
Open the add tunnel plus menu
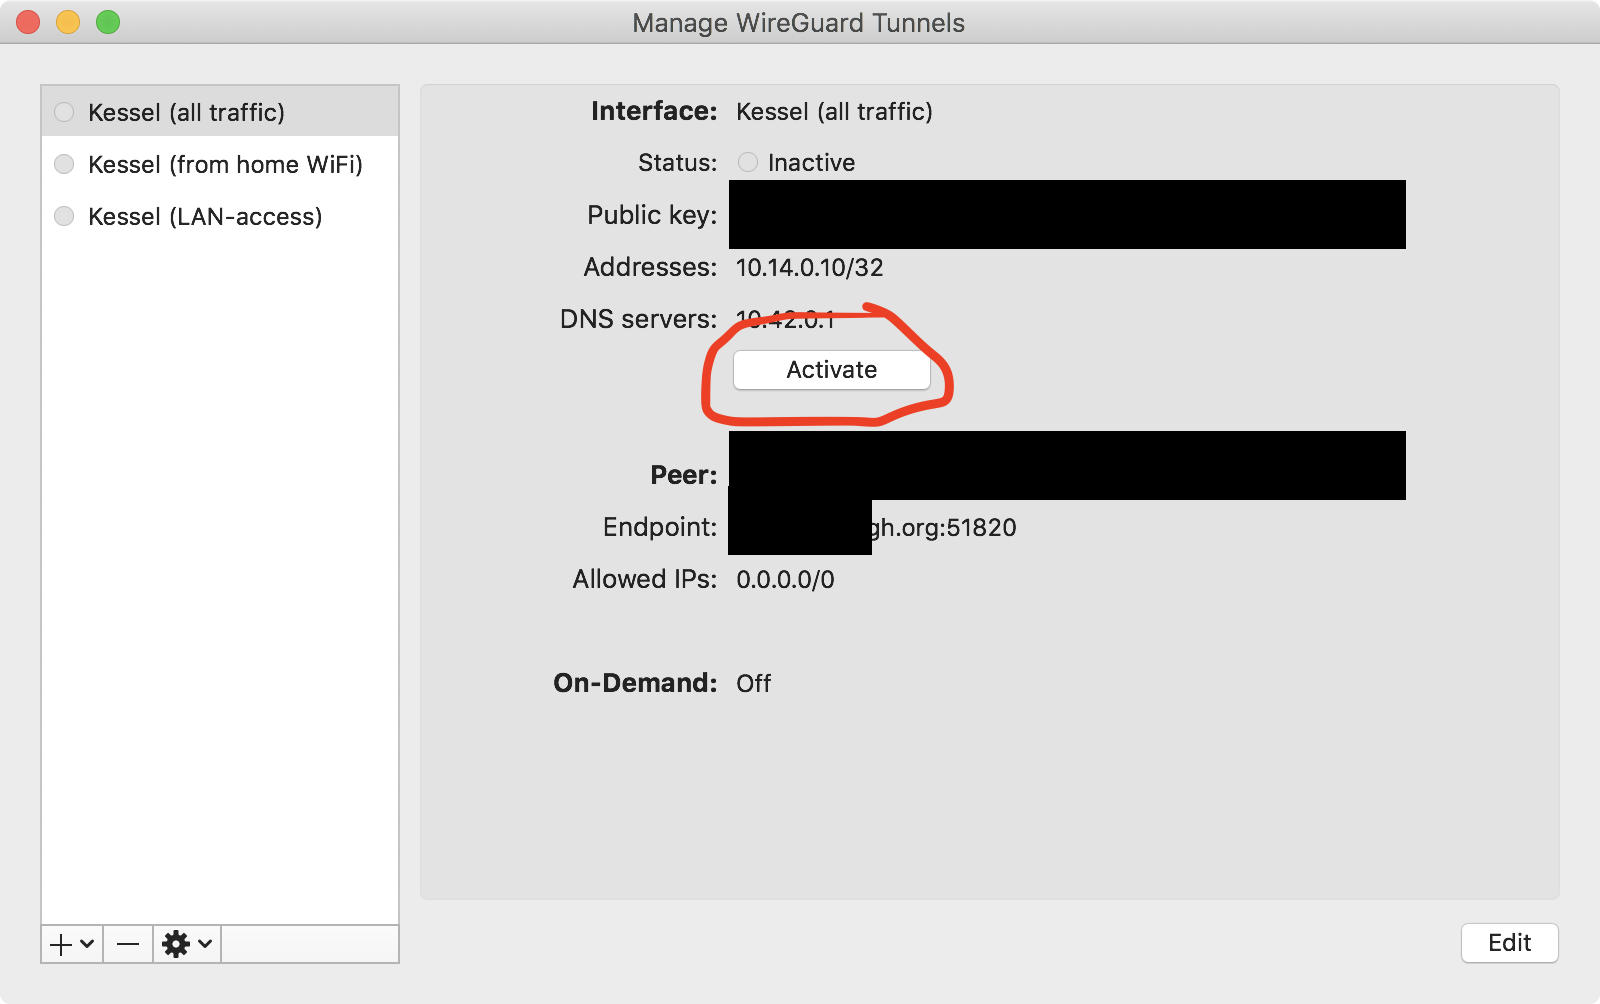[x=72, y=944]
